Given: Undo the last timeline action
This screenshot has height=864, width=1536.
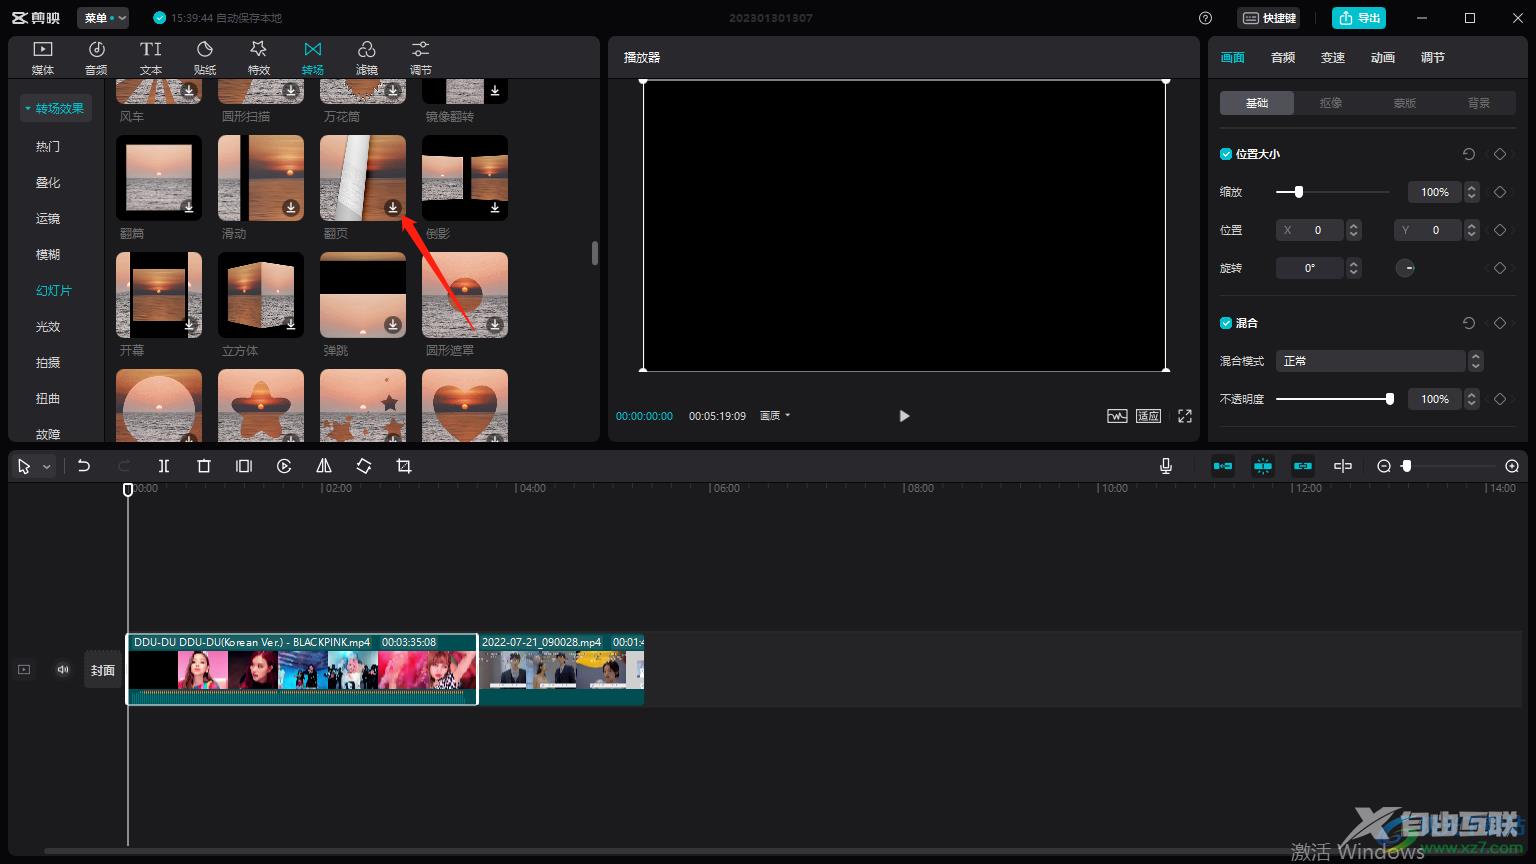Looking at the screenshot, I should [84, 466].
